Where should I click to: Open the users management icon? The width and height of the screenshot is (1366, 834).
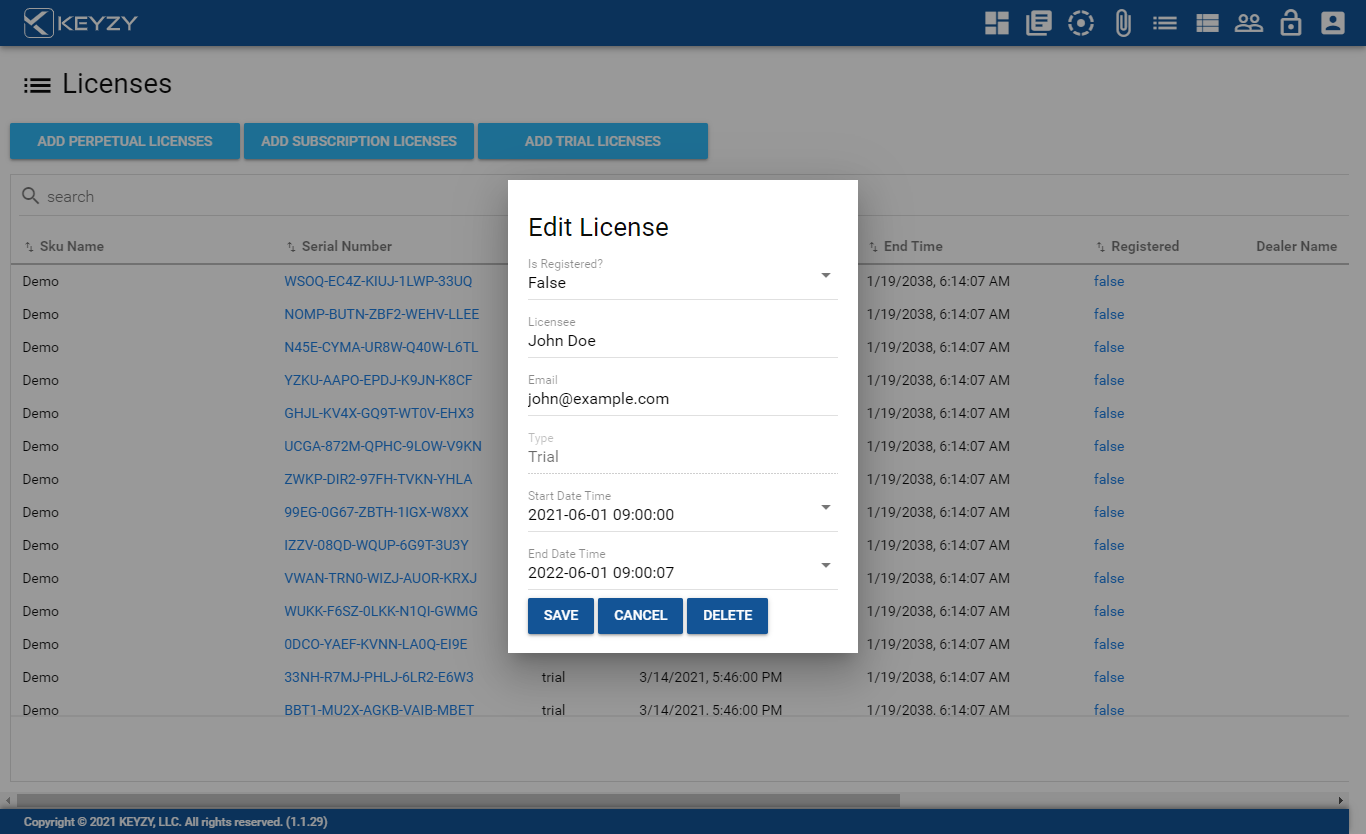coord(1248,22)
